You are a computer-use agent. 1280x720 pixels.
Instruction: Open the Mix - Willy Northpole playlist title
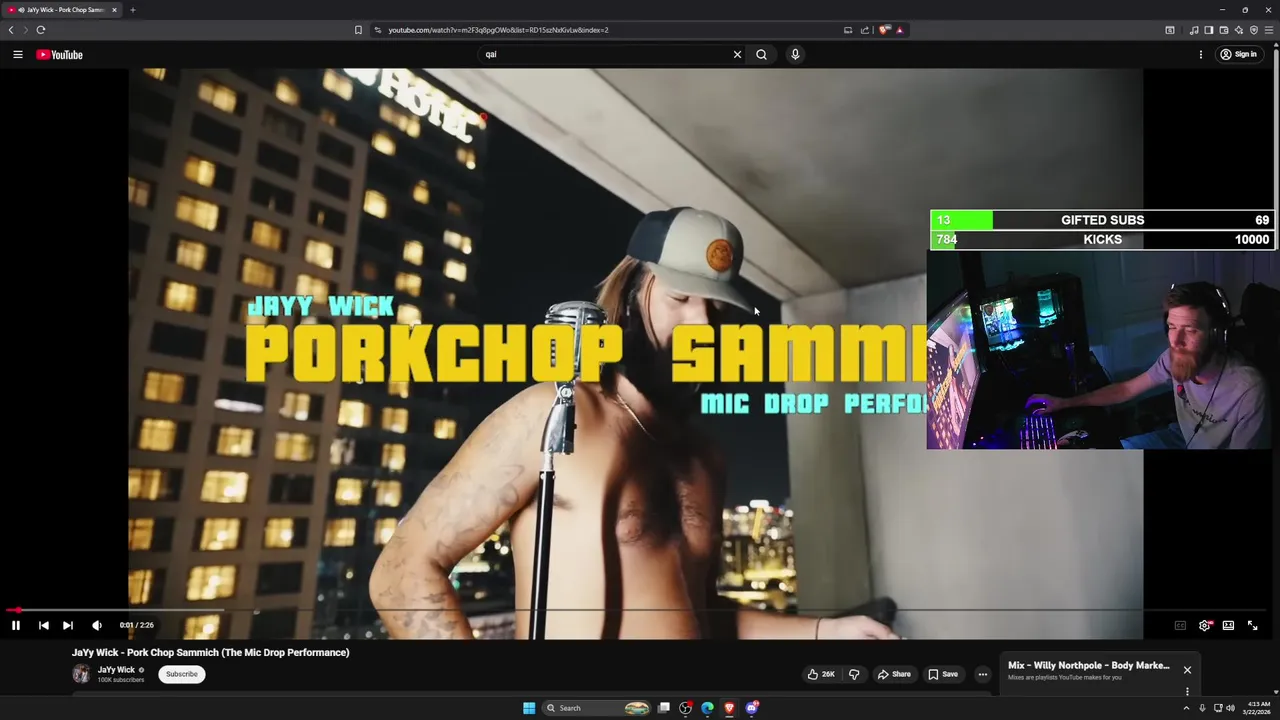tap(1089, 665)
